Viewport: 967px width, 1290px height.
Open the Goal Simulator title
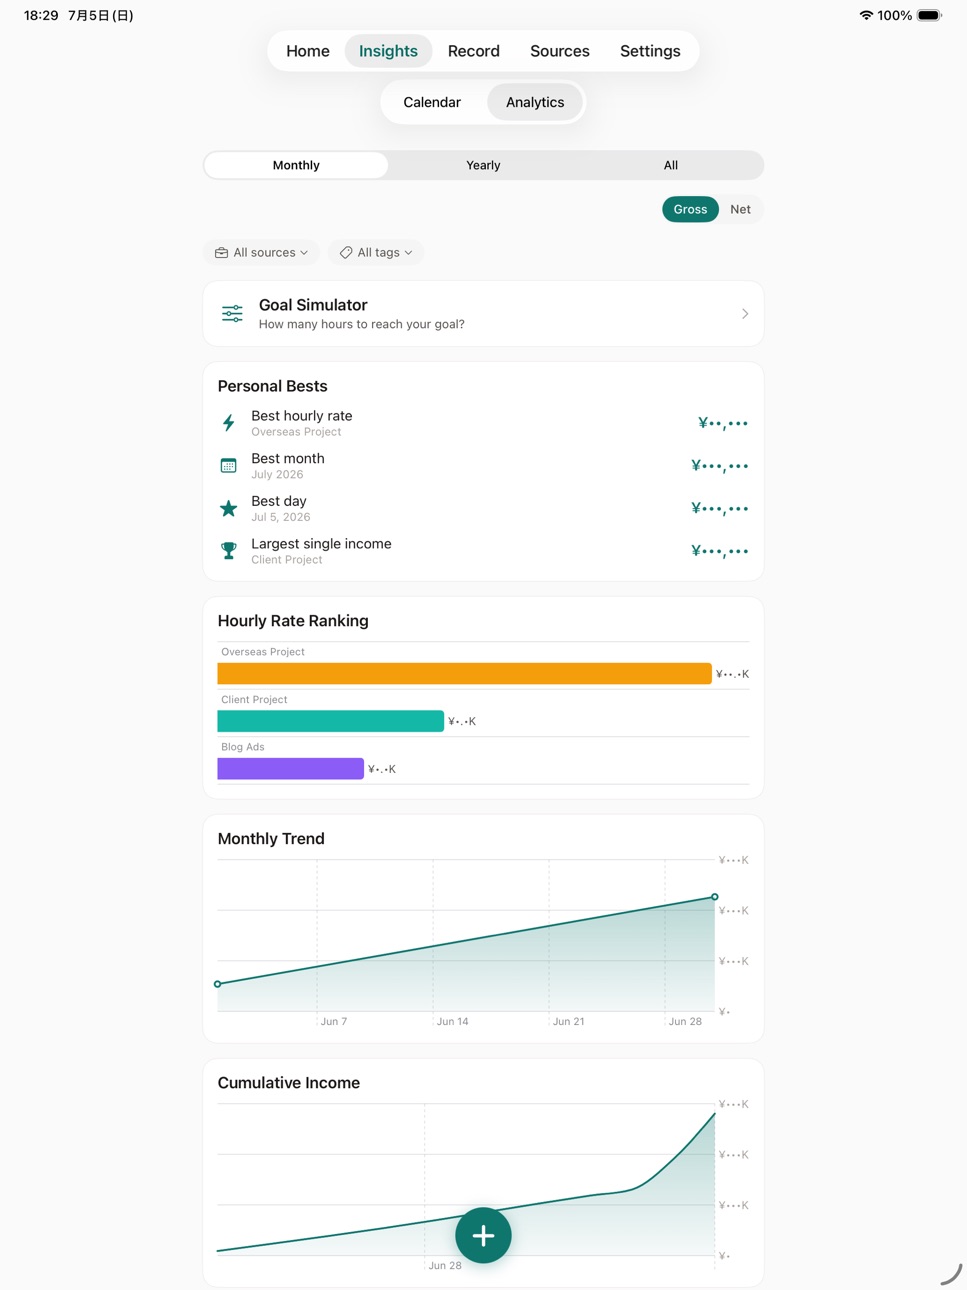click(313, 305)
